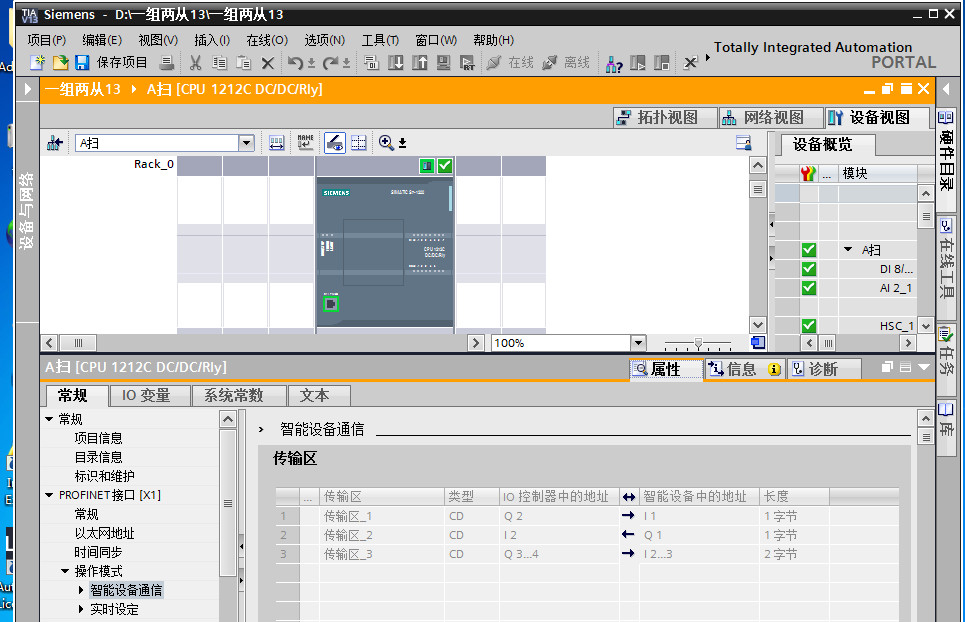Switch to the 拓扑视图 tab
Viewport: 965px width, 622px height.
665,118
